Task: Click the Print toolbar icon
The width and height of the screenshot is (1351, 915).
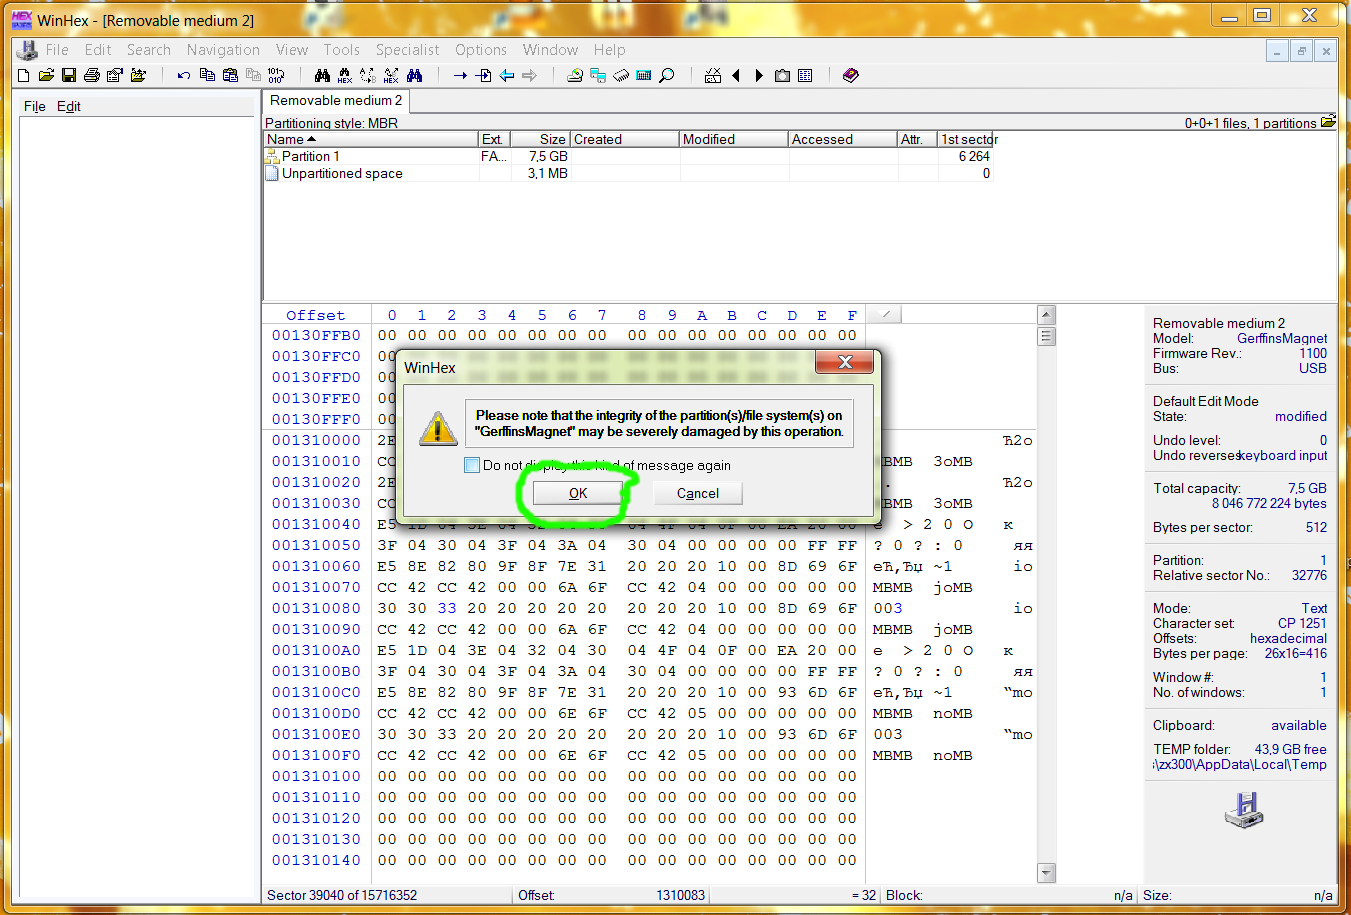Action: pyautogui.click(x=92, y=75)
